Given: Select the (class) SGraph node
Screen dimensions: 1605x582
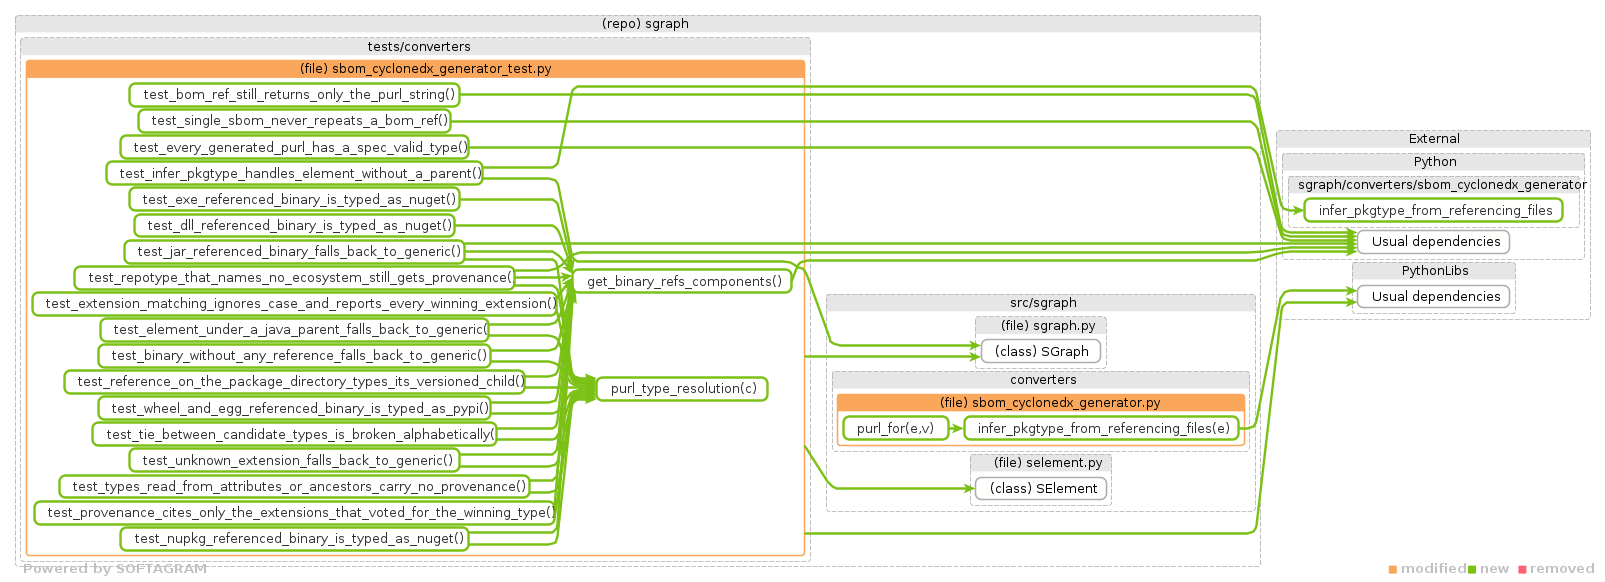Looking at the screenshot, I should [x=1041, y=351].
